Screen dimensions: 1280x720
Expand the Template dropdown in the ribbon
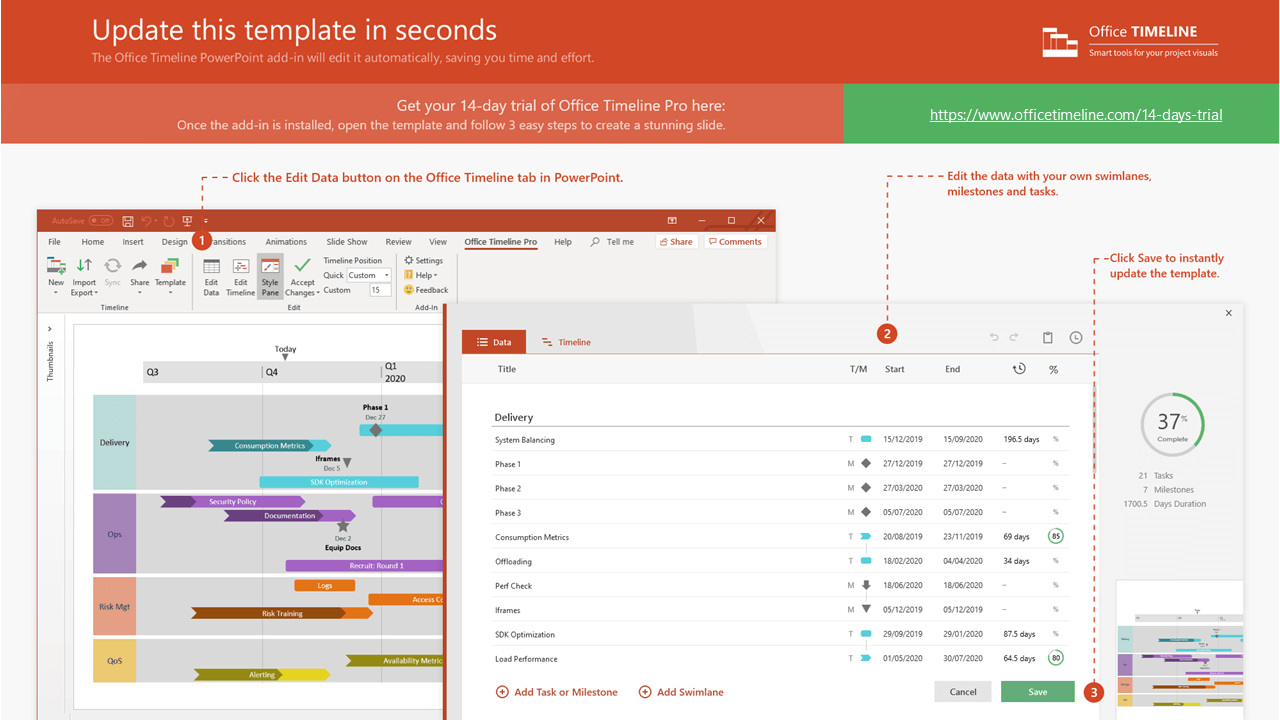pyautogui.click(x=170, y=283)
